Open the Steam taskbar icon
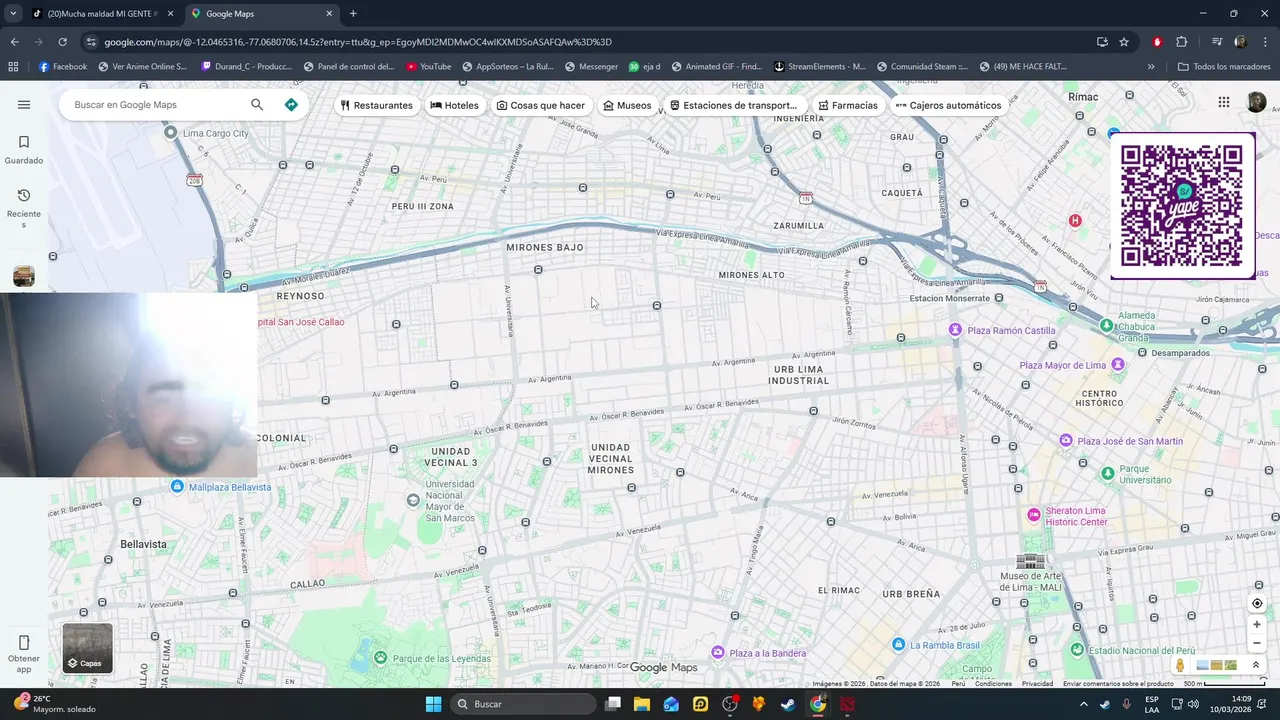 point(789,704)
